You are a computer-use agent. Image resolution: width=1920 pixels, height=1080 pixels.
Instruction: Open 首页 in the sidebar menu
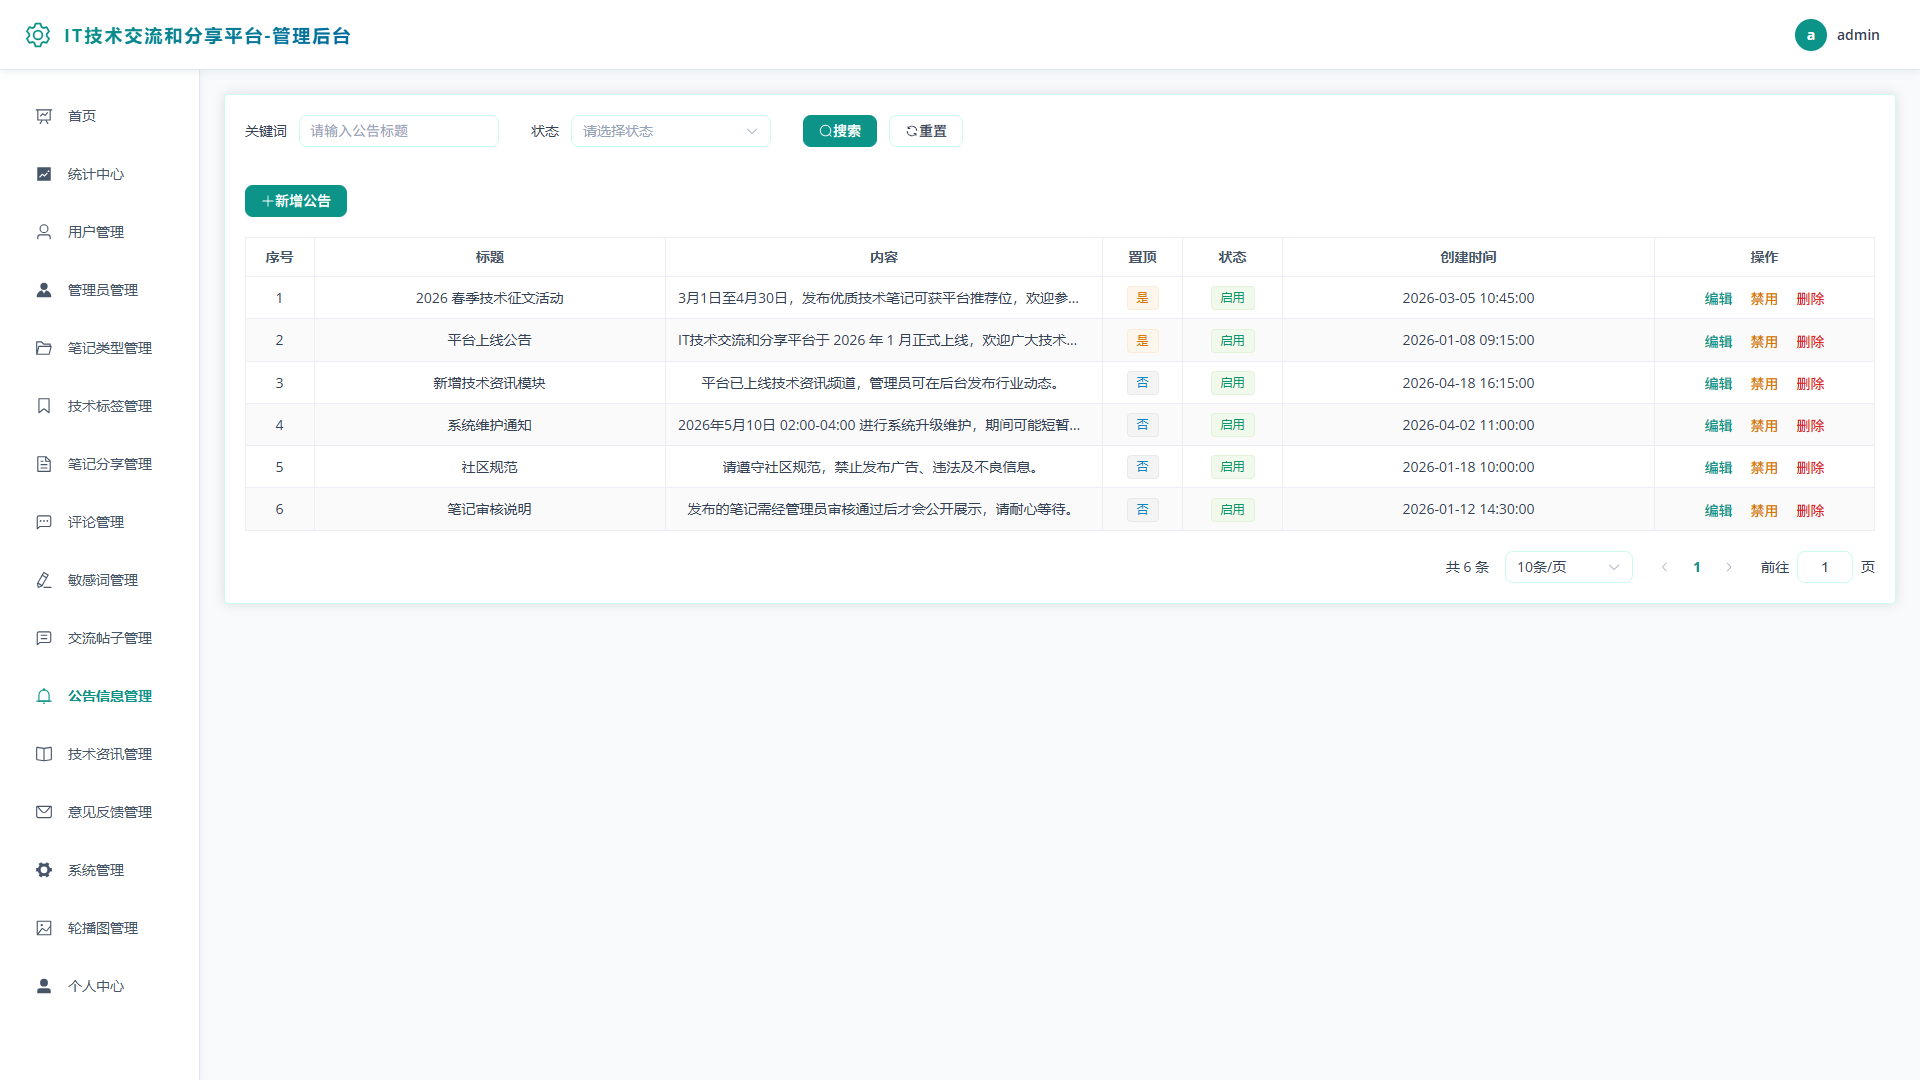(x=100, y=116)
